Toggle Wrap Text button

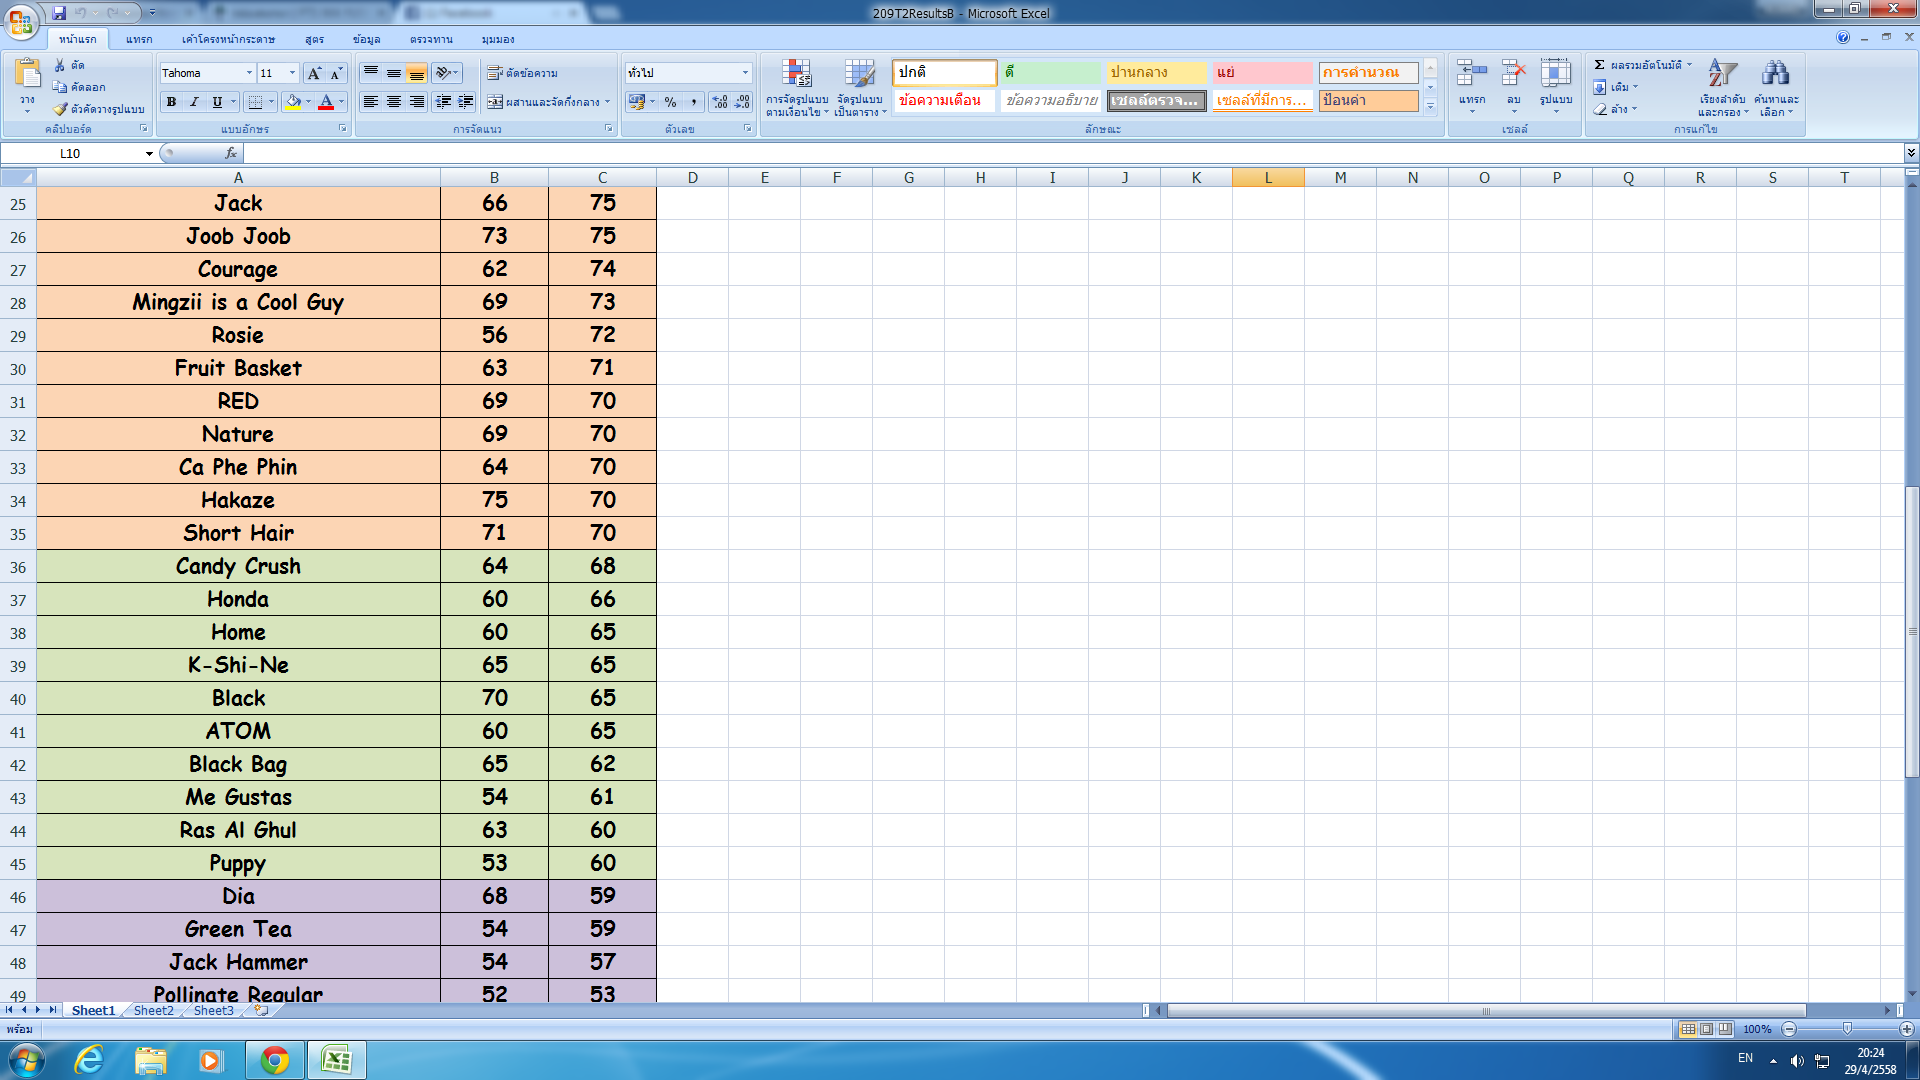coord(522,73)
